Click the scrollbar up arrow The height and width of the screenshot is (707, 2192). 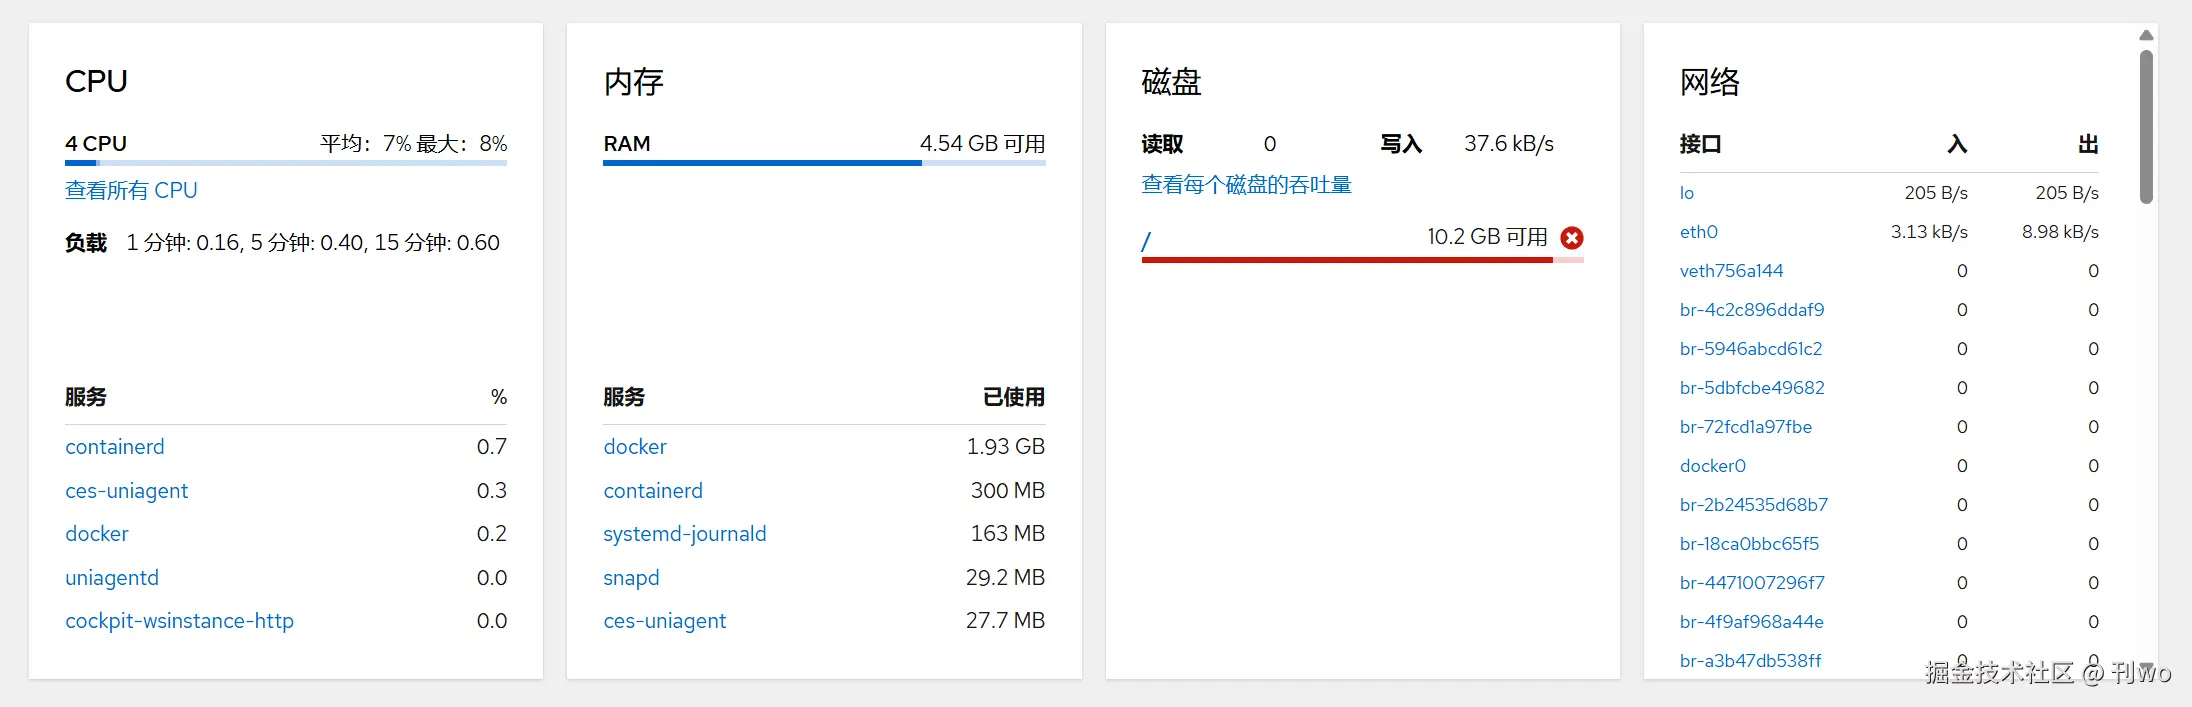pyautogui.click(x=2146, y=36)
